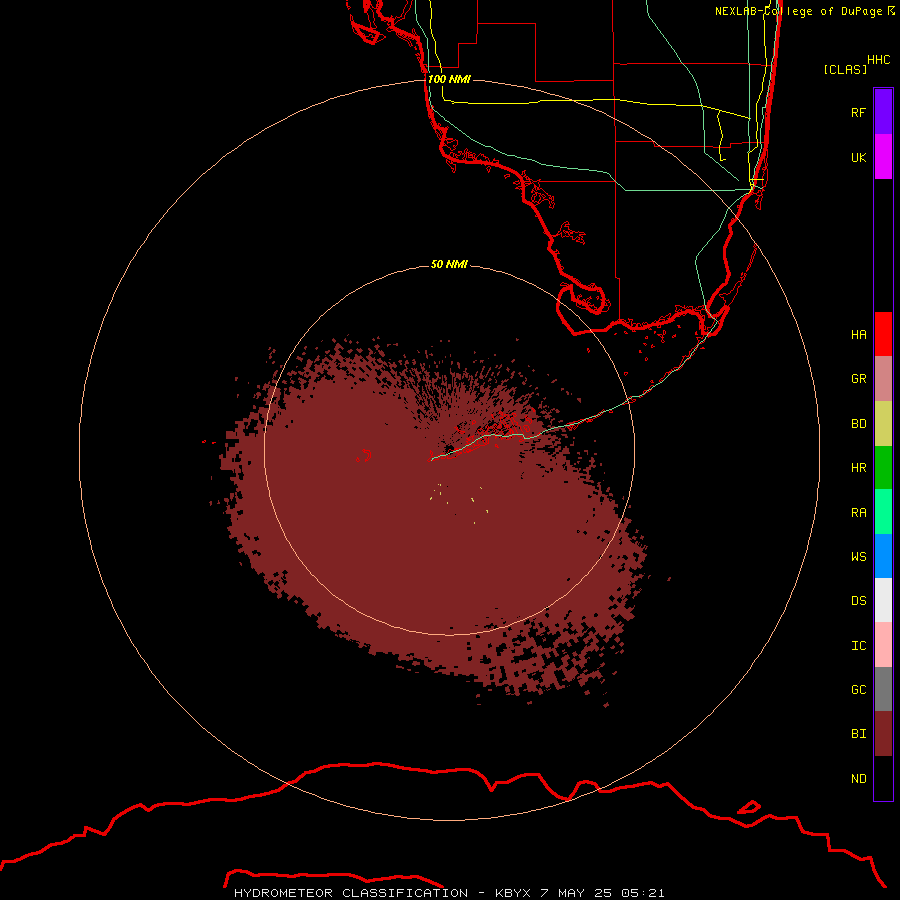Click the HR green legend swatch
The image size is (900, 900).
pos(883,467)
